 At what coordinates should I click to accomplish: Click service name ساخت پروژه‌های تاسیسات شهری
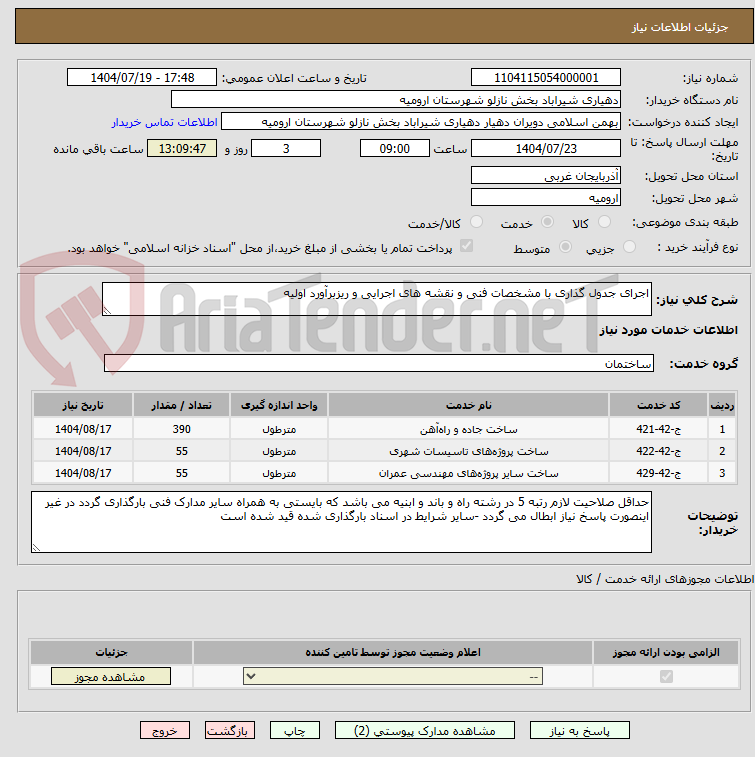(x=468, y=451)
